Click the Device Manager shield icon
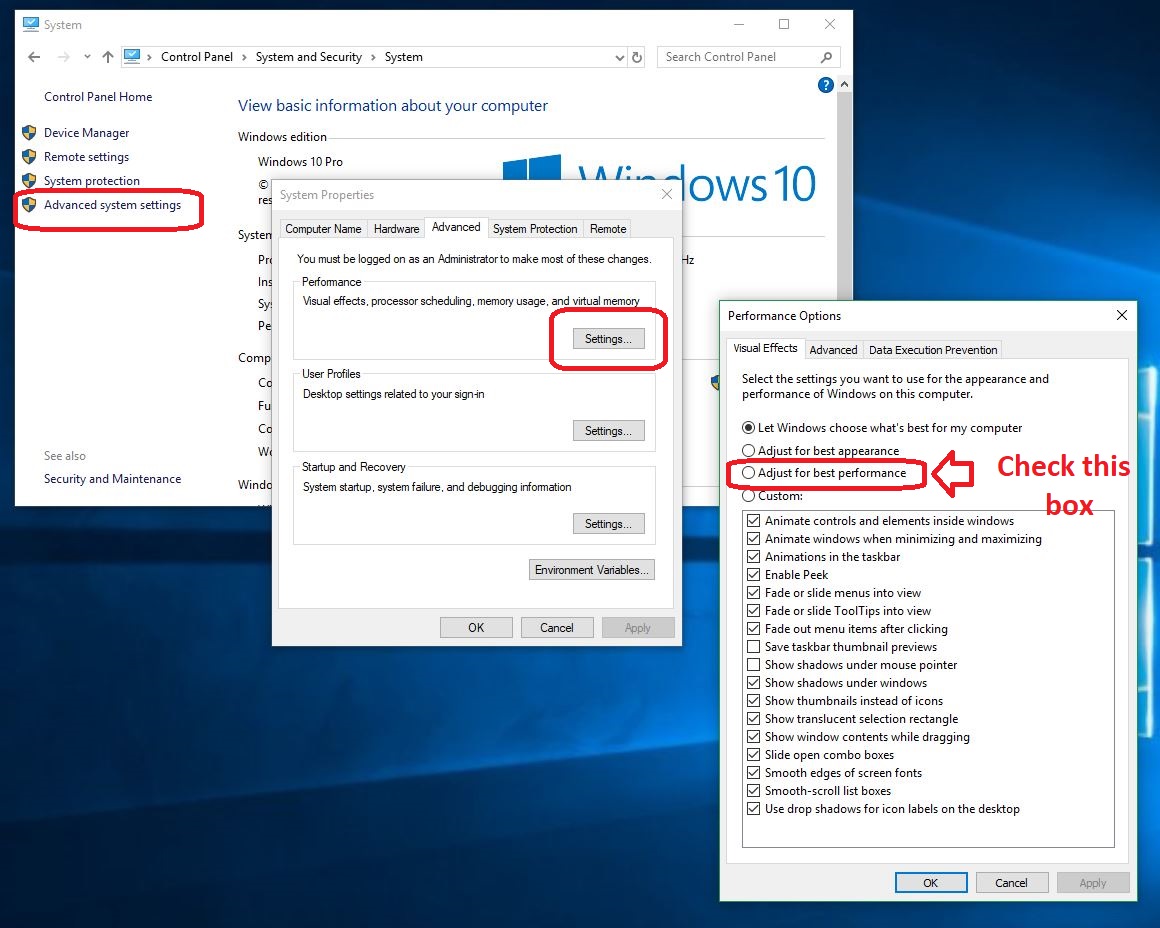Screen dimensions: 1160x928 coord(29,133)
